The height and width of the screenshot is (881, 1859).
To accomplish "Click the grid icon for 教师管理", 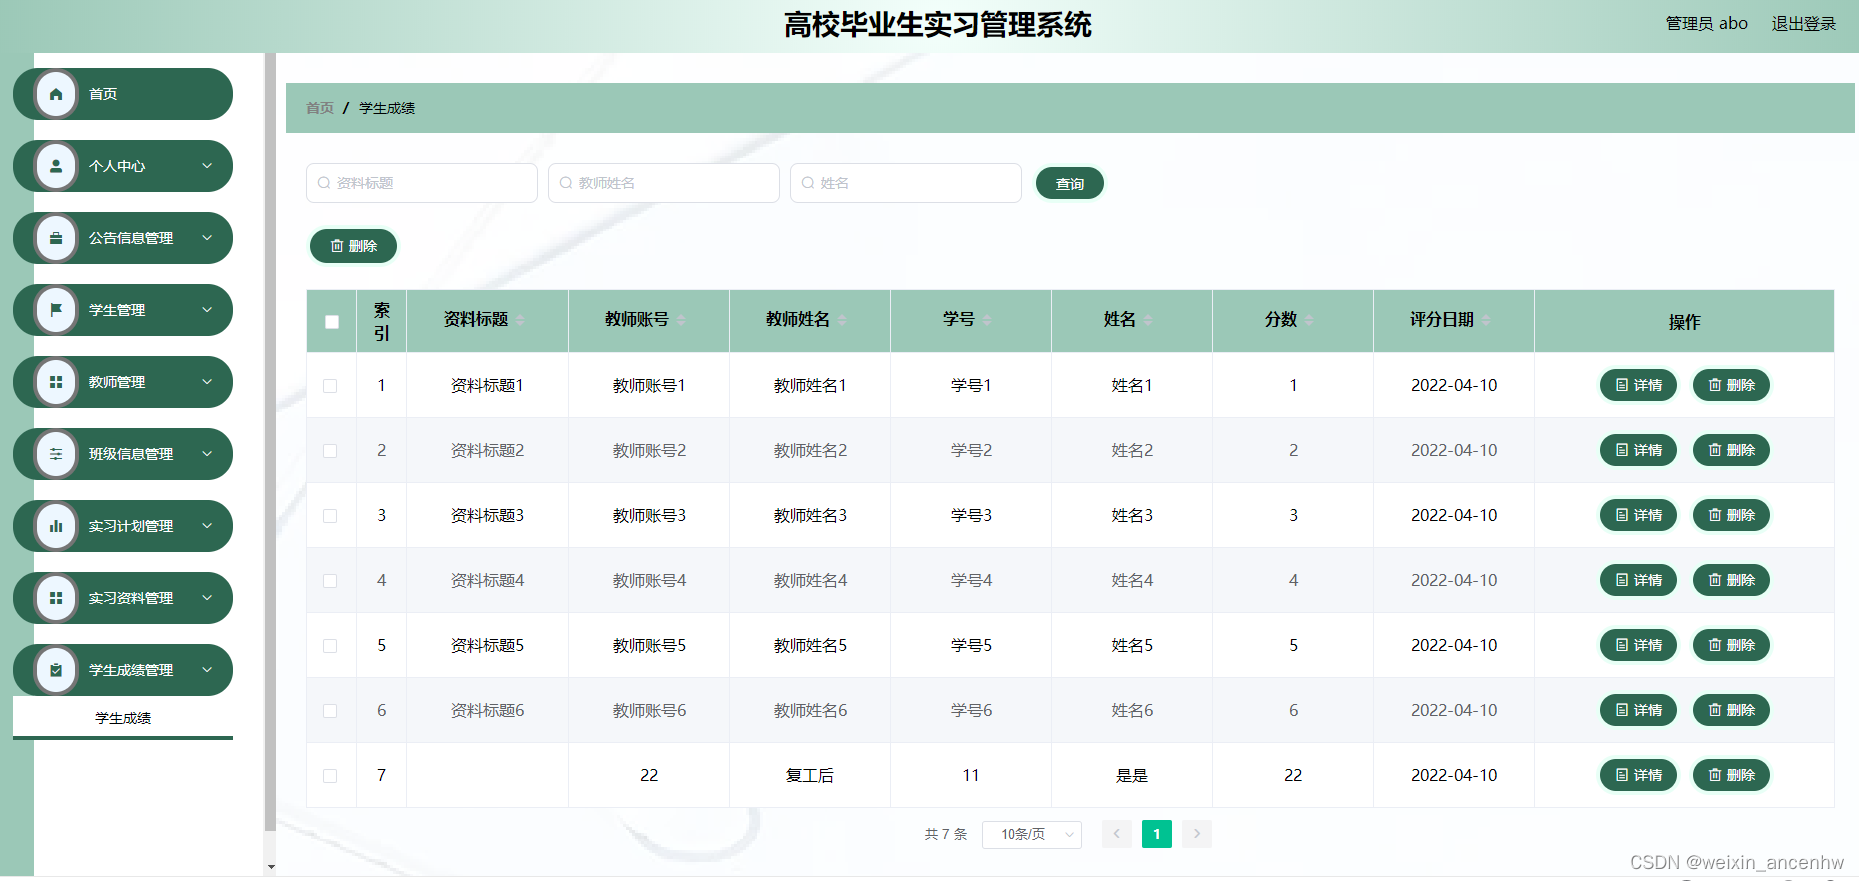I will [x=56, y=382].
